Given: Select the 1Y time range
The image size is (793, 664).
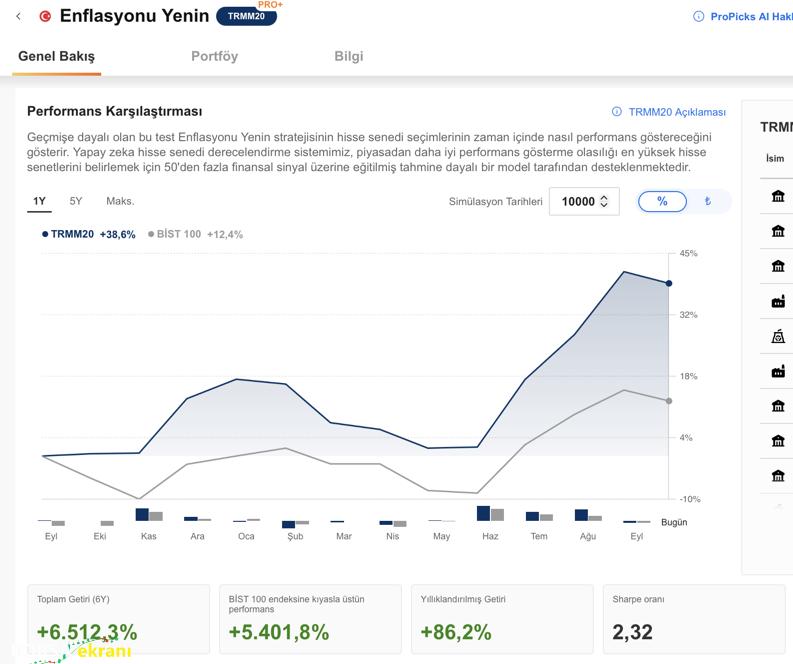Looking at the screenshot, I should tap(39, 201).
